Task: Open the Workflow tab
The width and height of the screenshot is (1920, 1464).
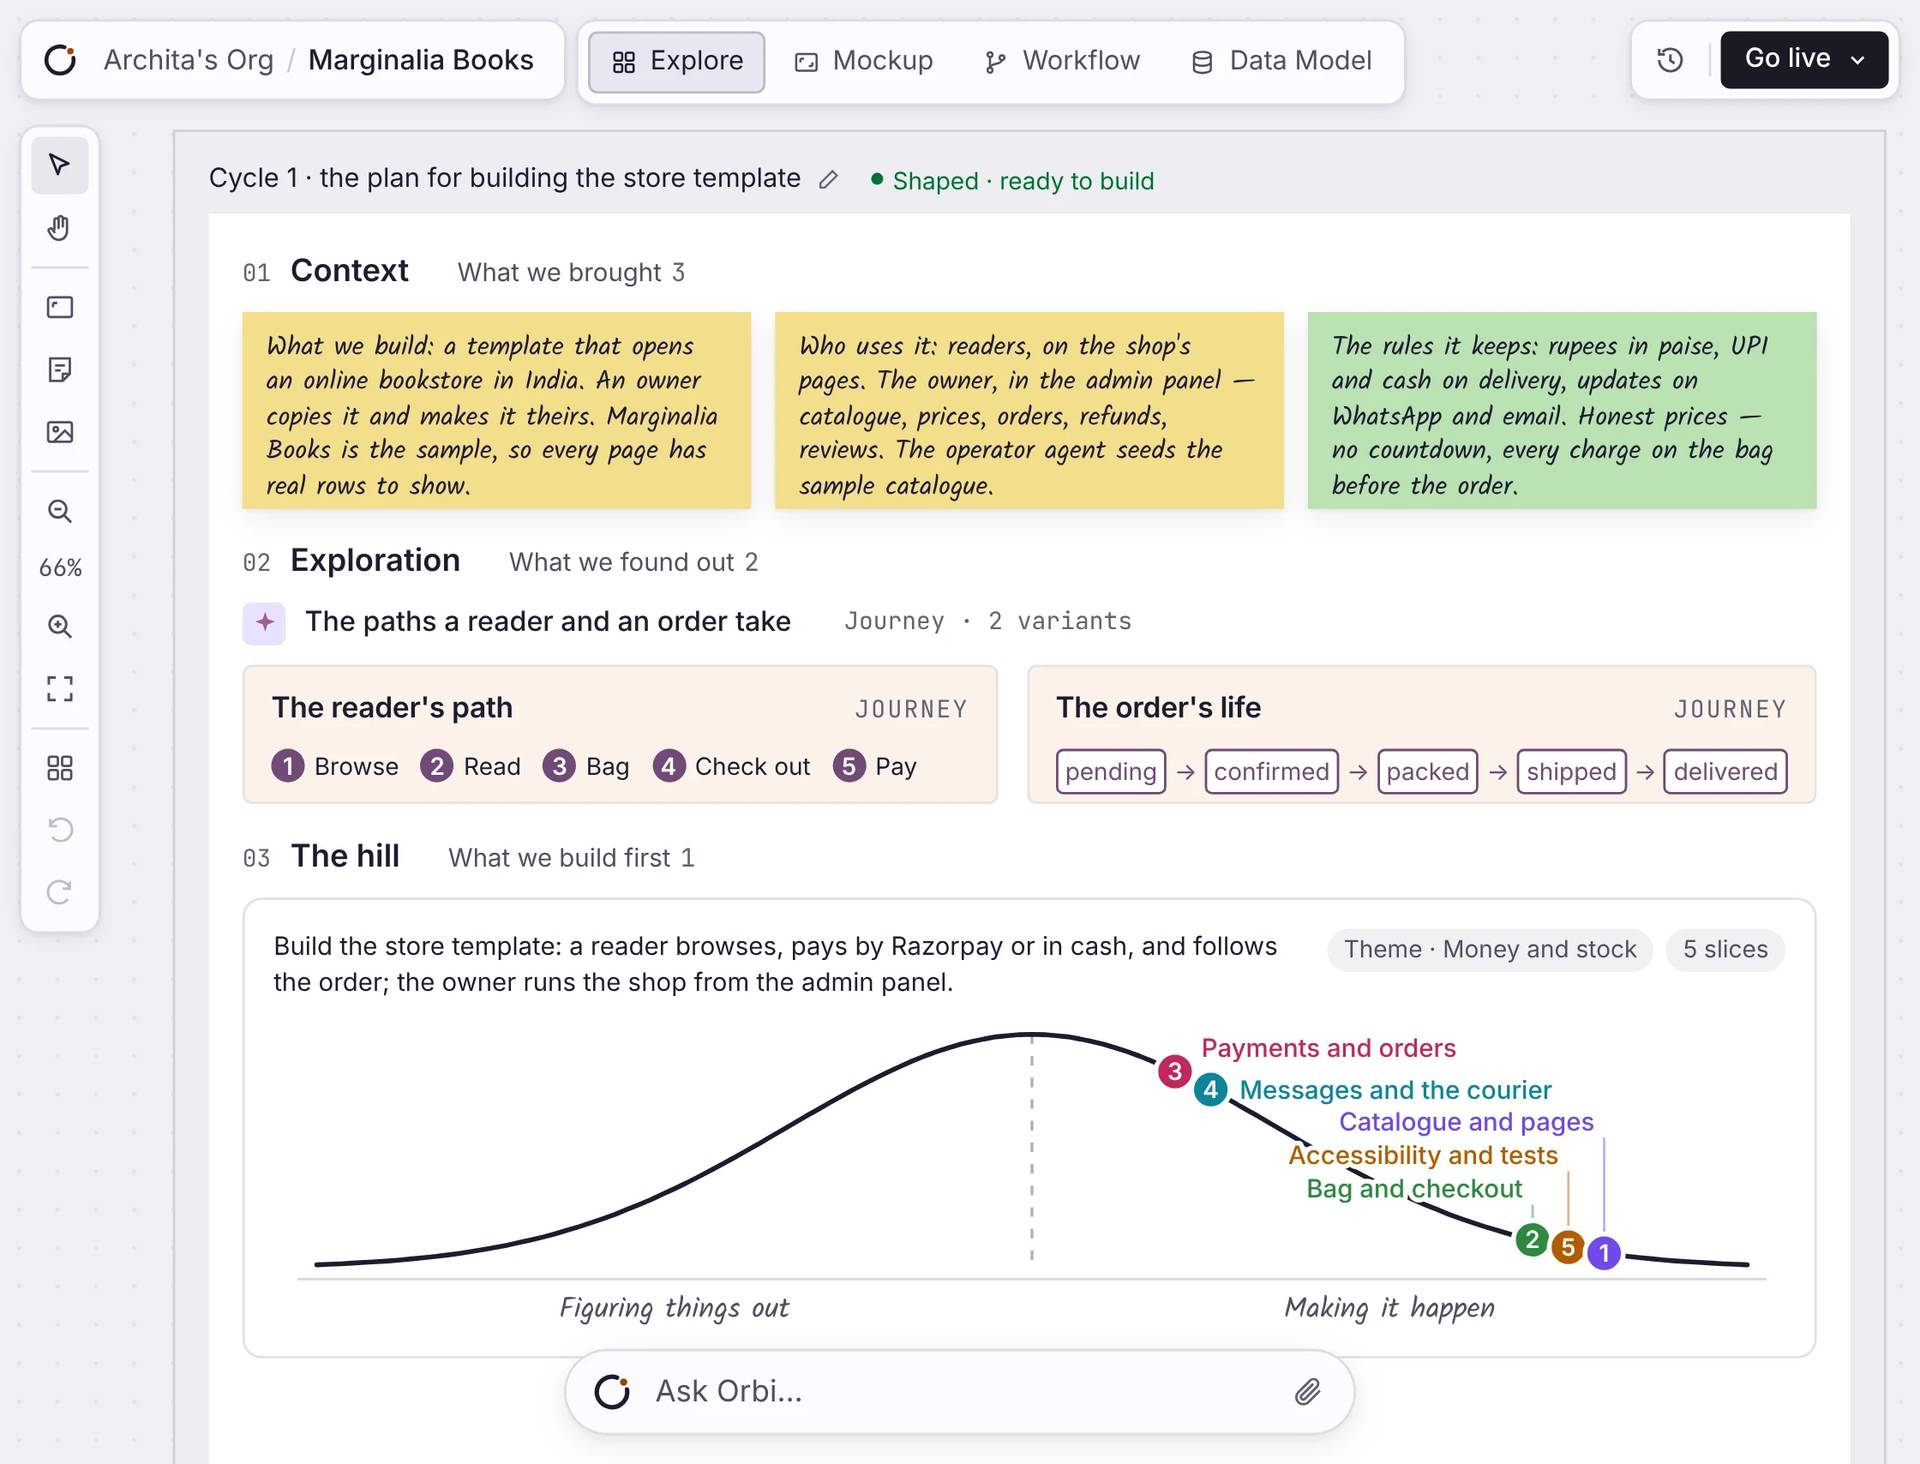Action: (x=1062, y=61)
